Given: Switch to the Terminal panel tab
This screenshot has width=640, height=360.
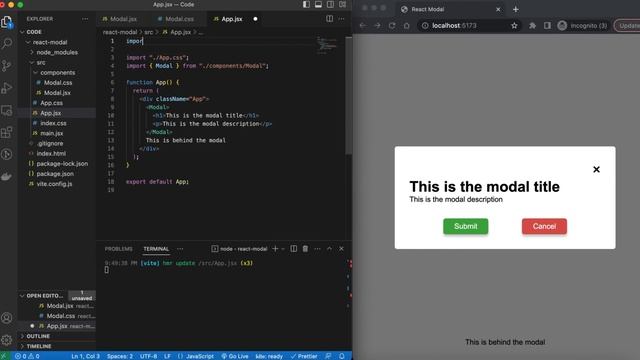Looking at the screenshot, I should coord(156,249).
